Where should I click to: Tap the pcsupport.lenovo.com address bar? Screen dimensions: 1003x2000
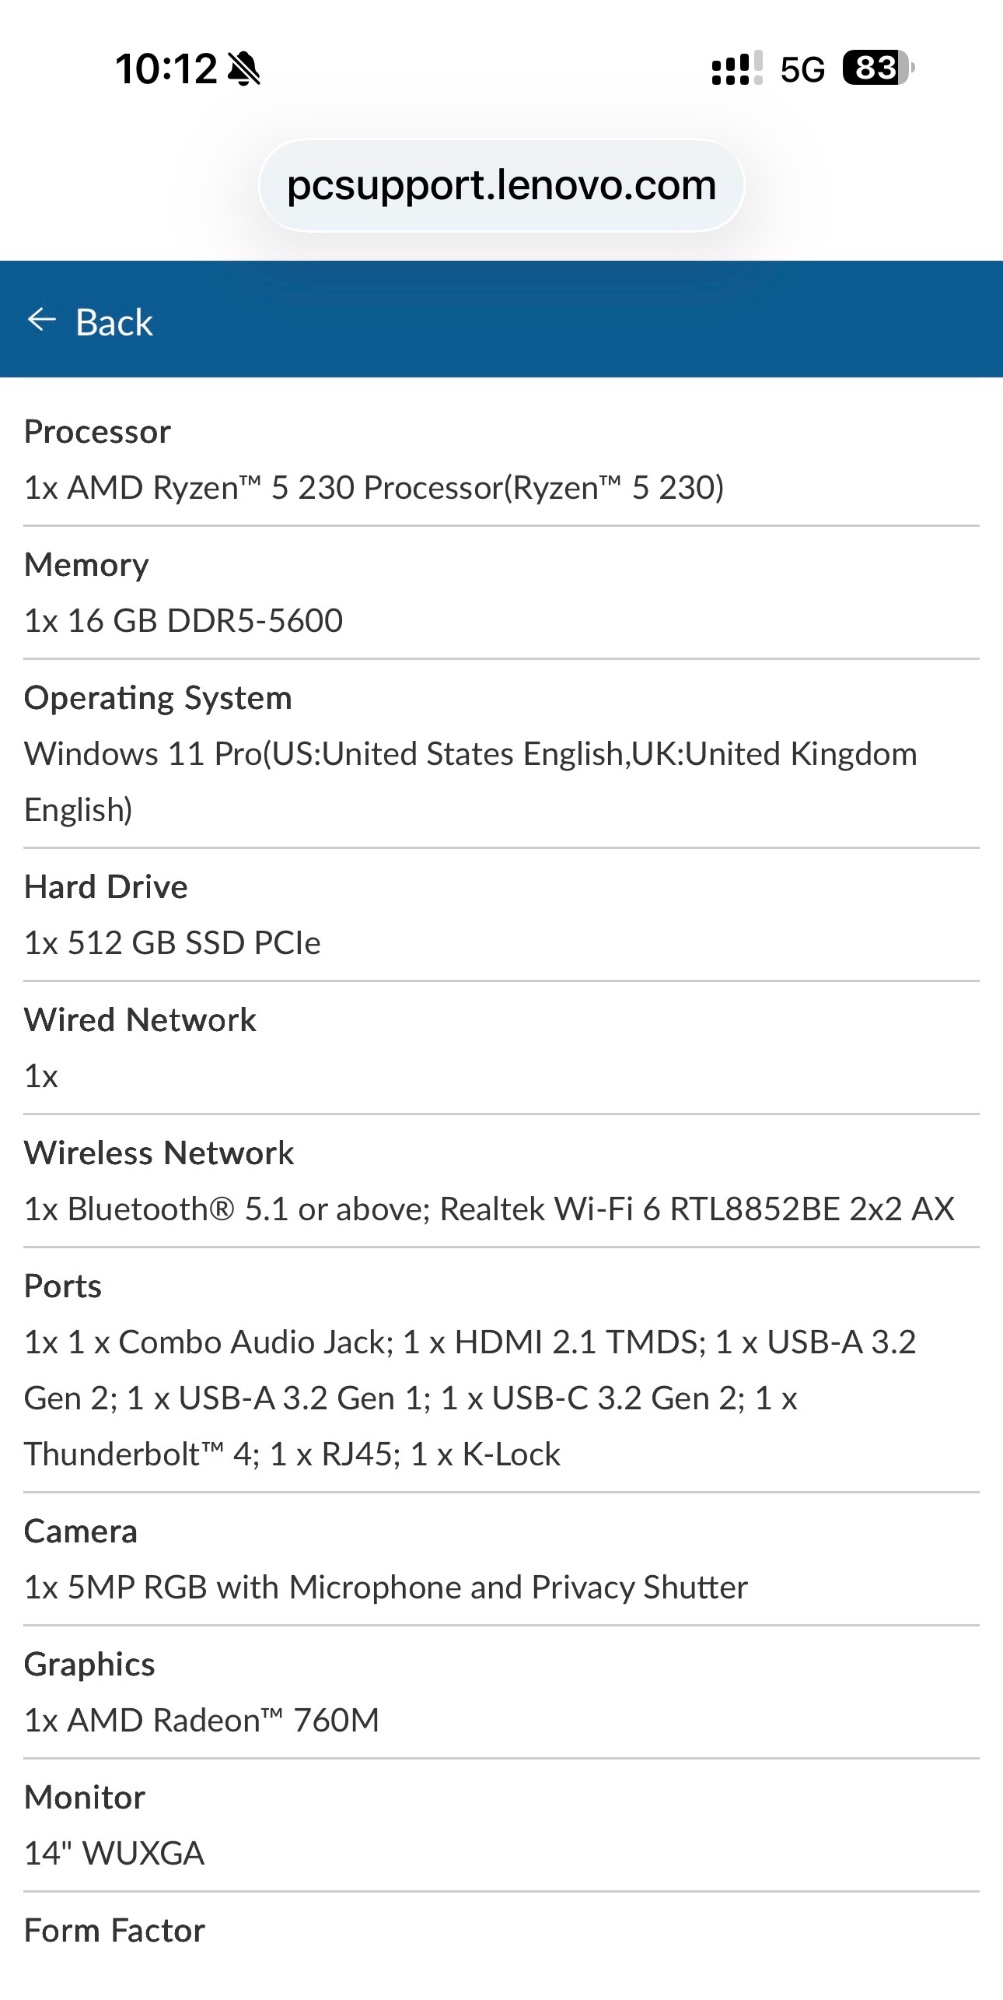(x=501, y=186)
